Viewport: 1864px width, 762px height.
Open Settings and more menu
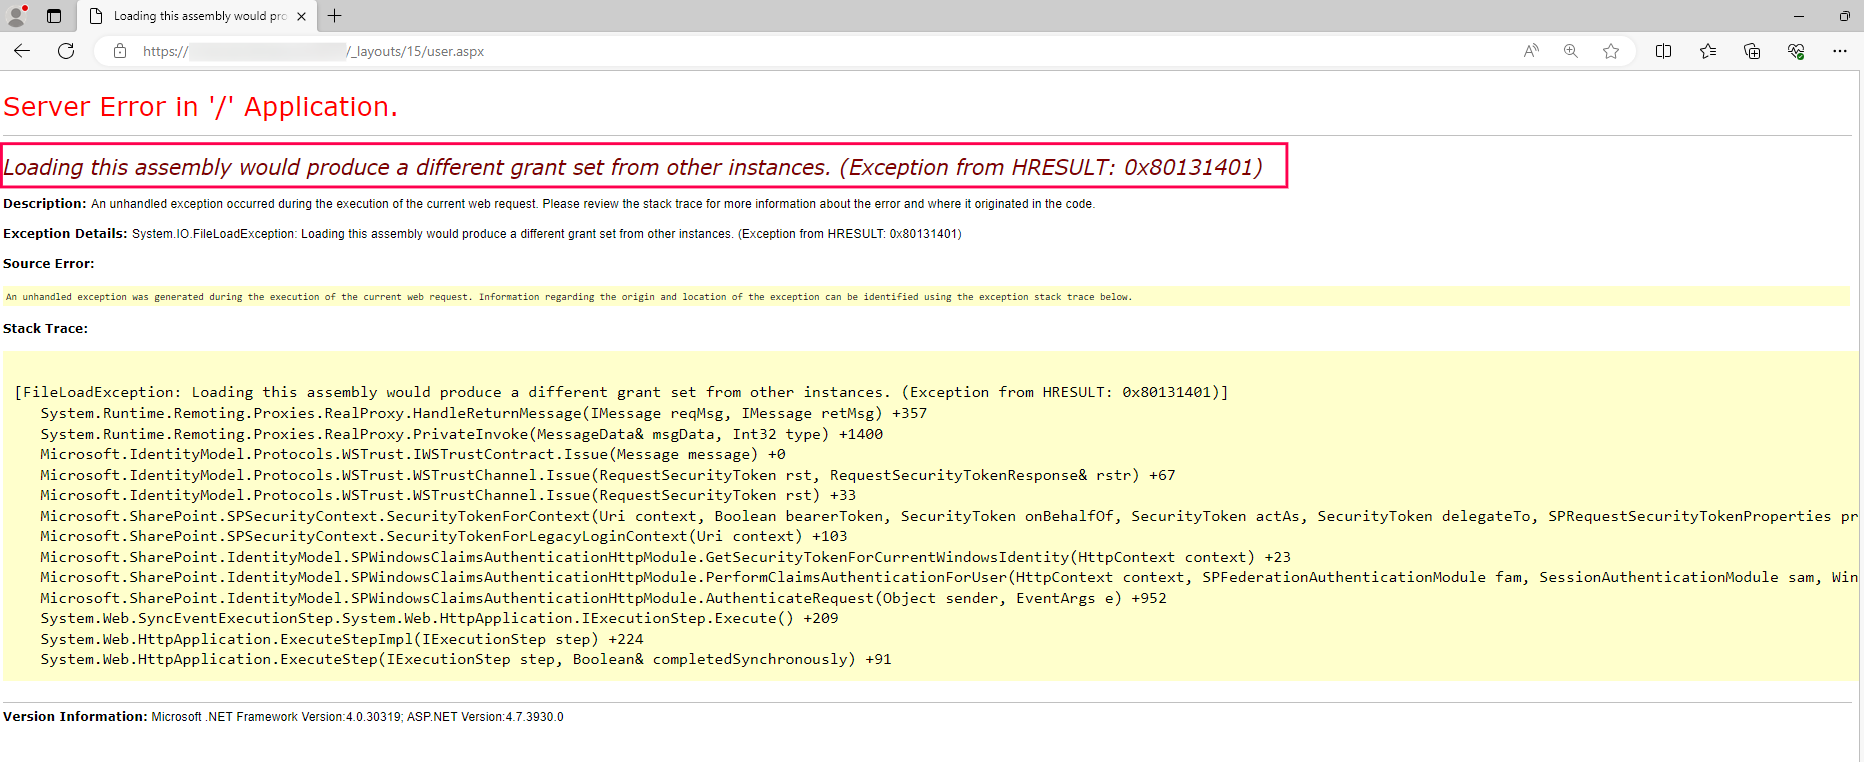click(x=1839, y=51)
